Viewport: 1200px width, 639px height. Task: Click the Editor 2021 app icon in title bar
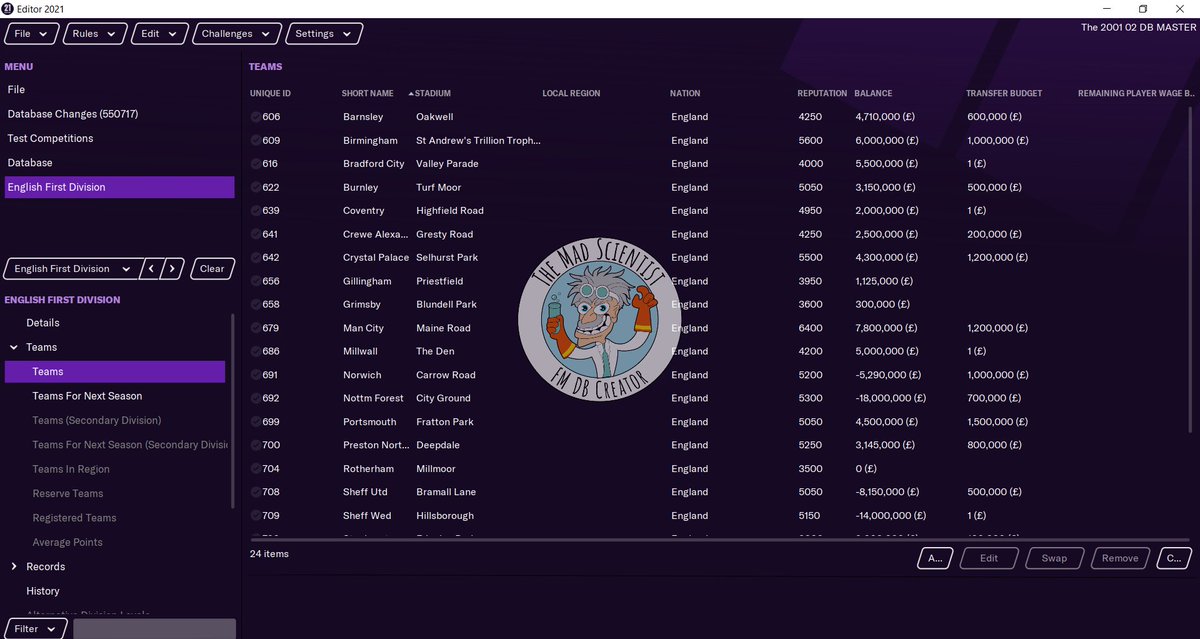[x=8, y=8]
